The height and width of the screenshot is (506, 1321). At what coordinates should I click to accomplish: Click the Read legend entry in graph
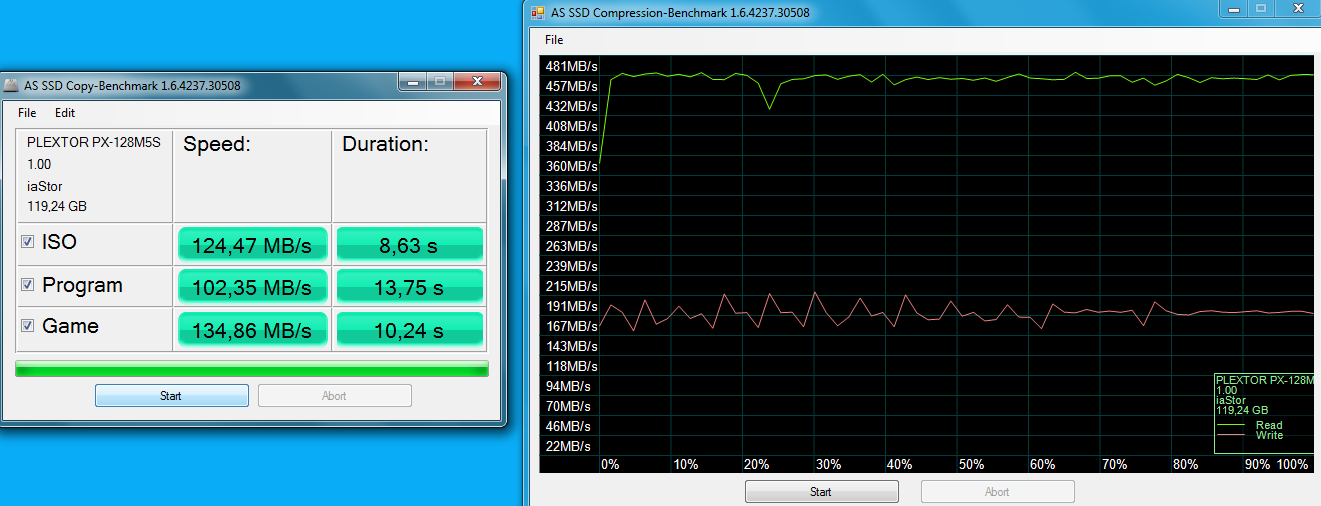click(x=1268, y=425)
